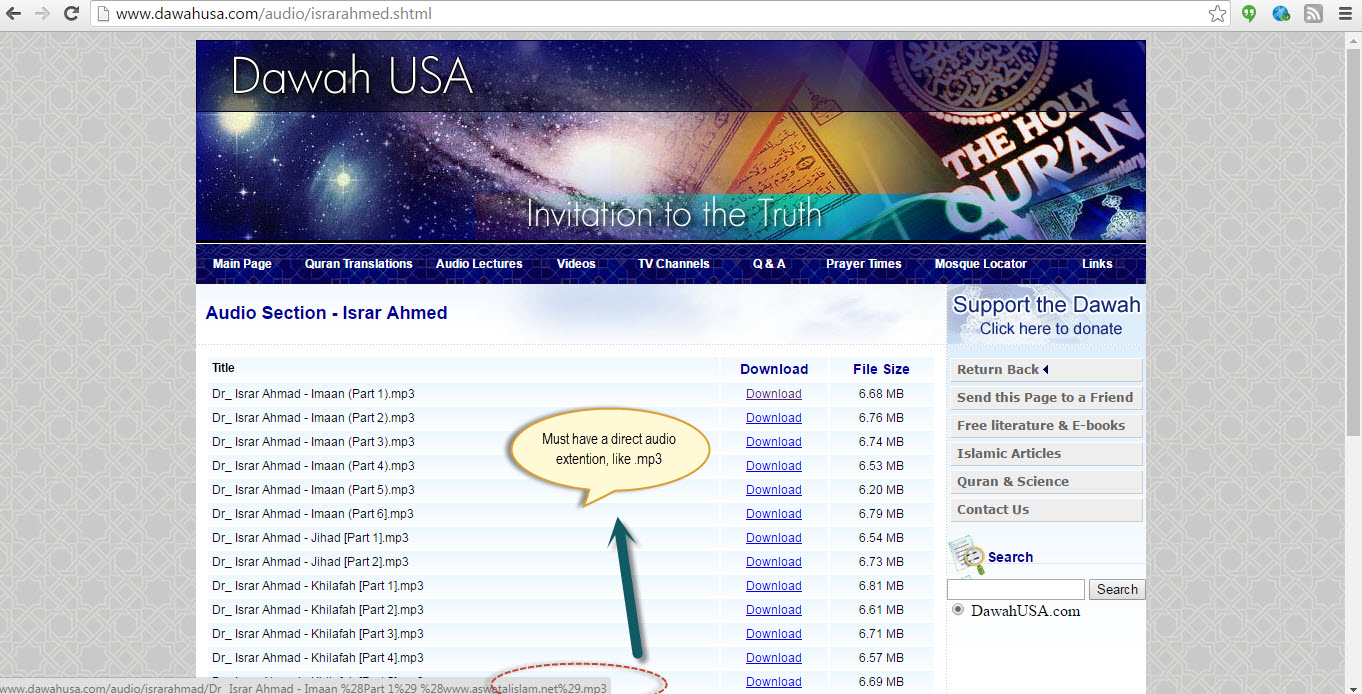
Task: Click the 'Imaan (Part 1).mp3' title text
Action: pyautogui.click(x=313, y=394)
